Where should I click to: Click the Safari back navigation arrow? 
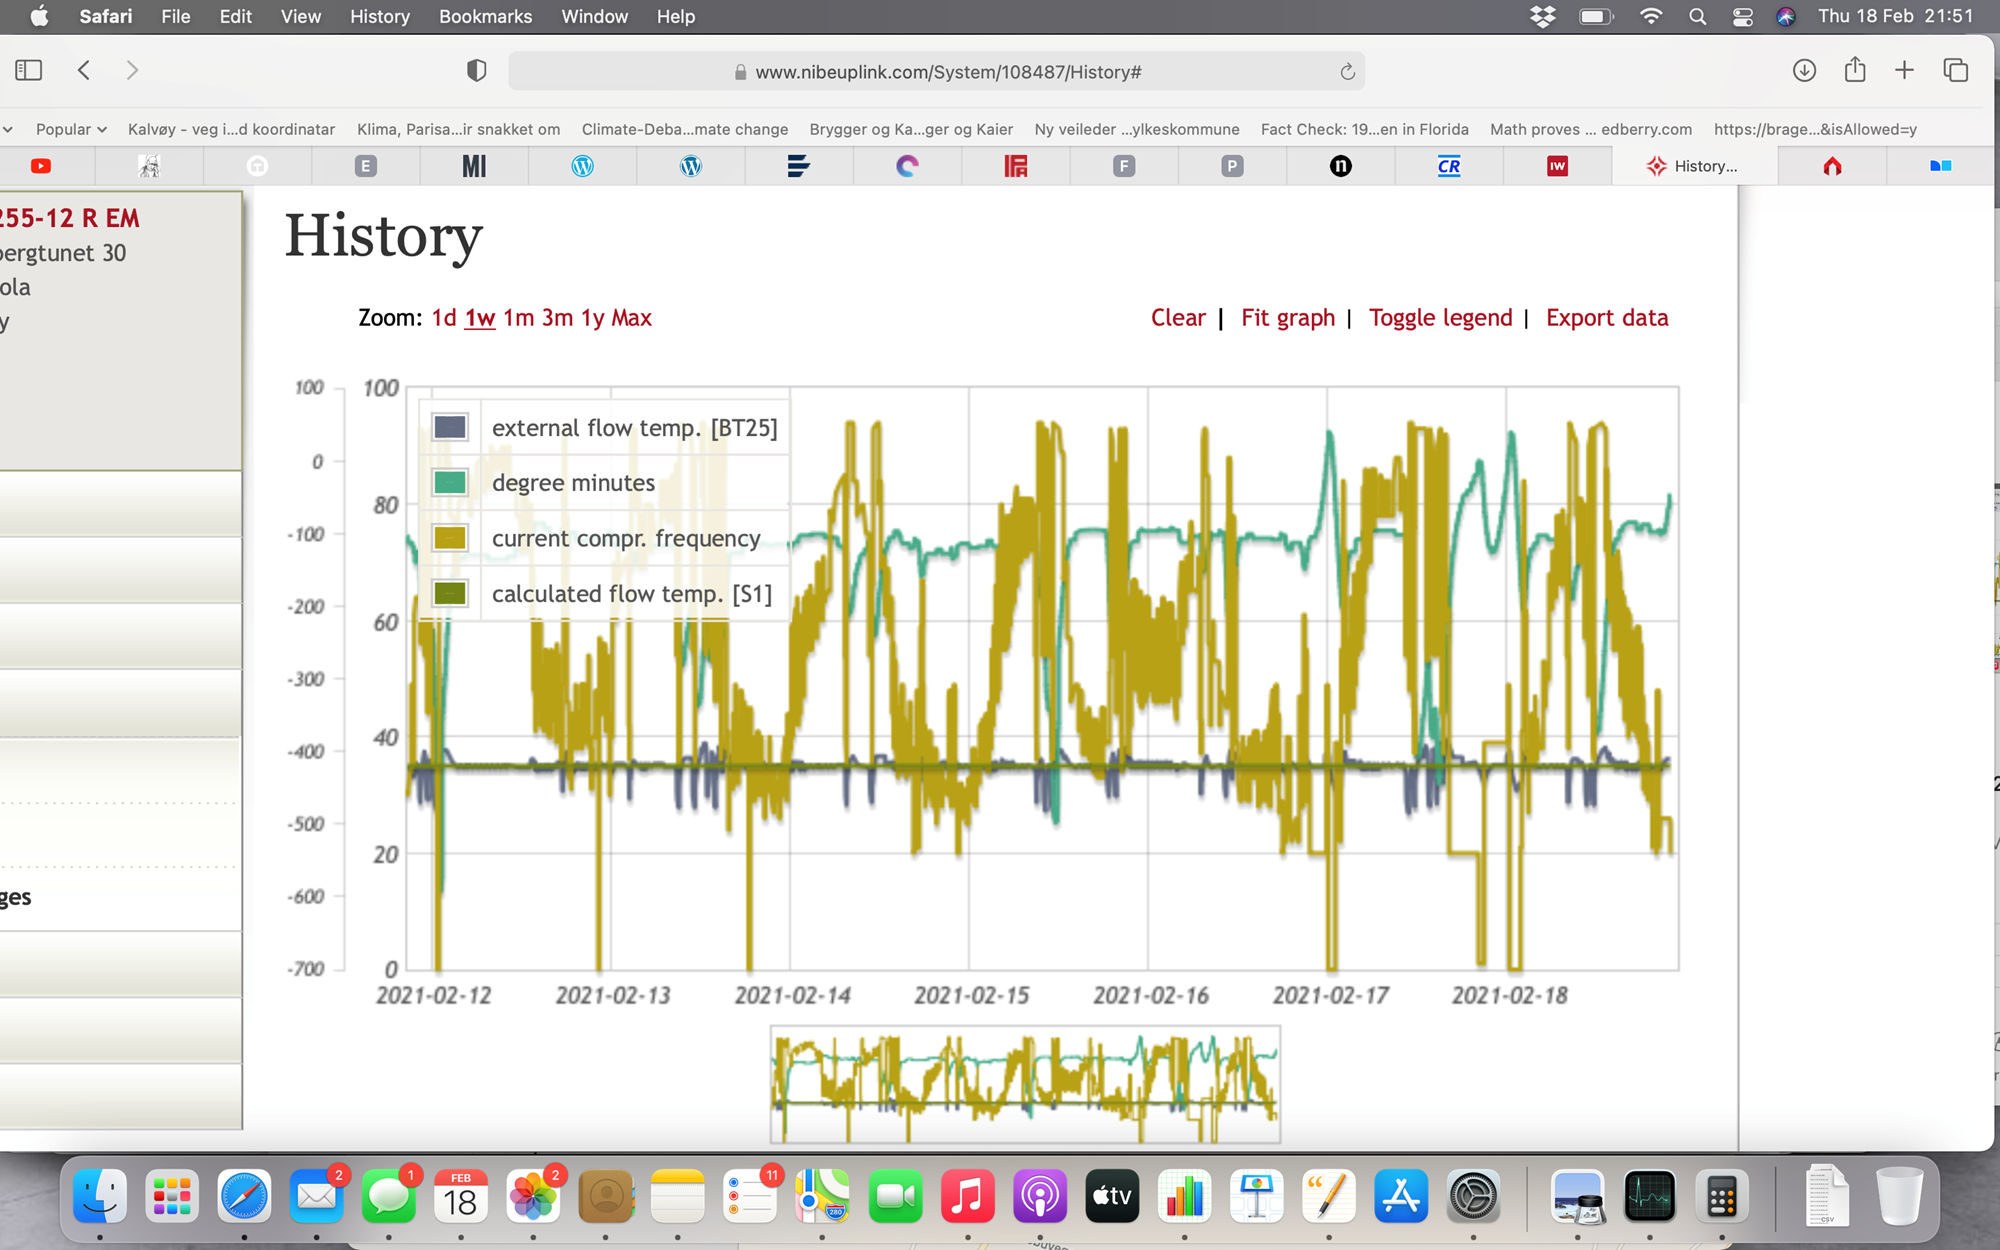point(84,71)
